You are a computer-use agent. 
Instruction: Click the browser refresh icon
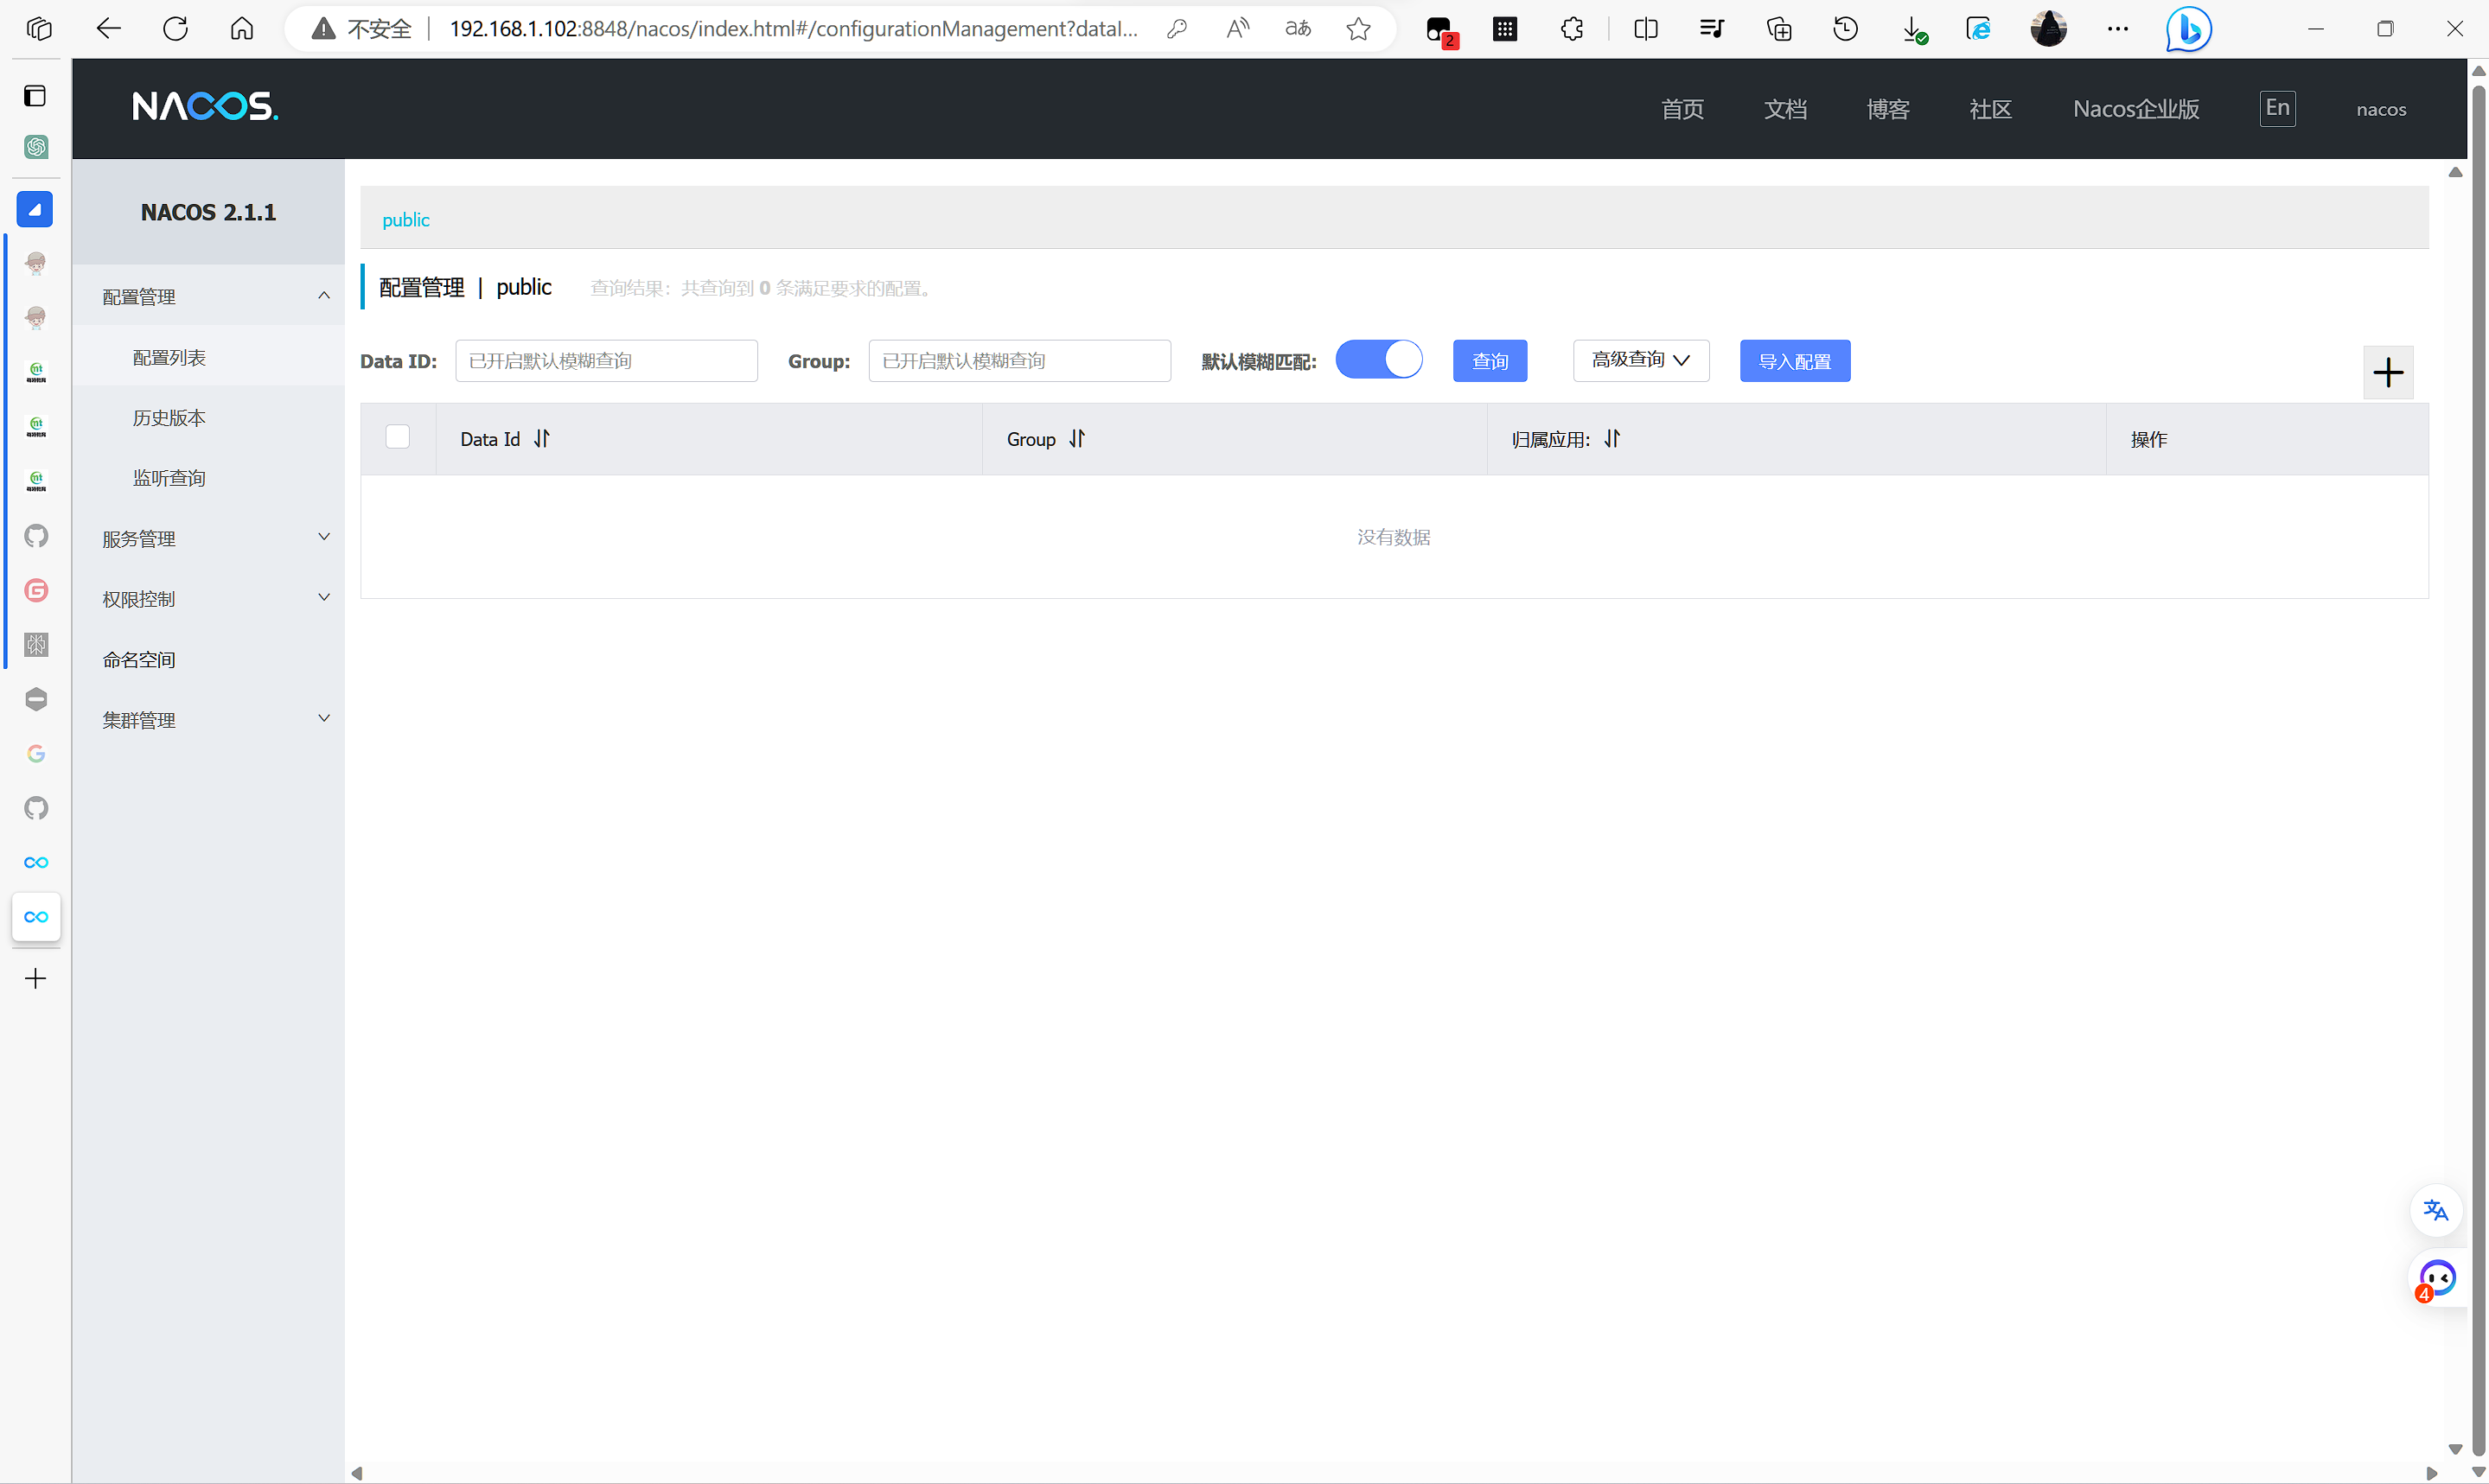pos(175,29)
